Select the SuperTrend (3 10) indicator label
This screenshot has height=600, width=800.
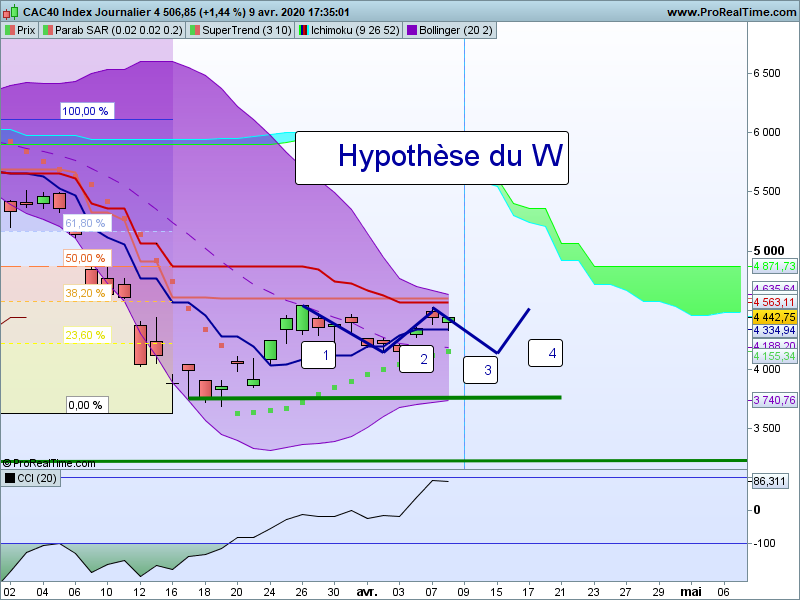(240, 30)
